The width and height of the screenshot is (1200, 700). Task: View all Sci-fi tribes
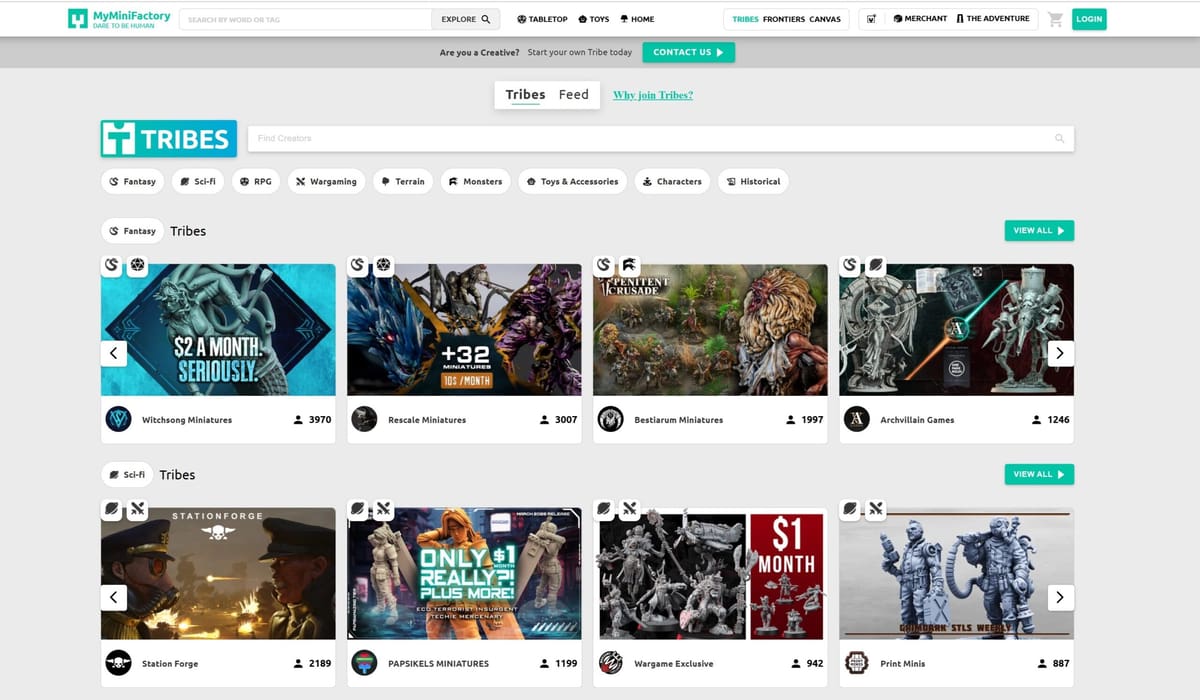[x=1039, y=474]
